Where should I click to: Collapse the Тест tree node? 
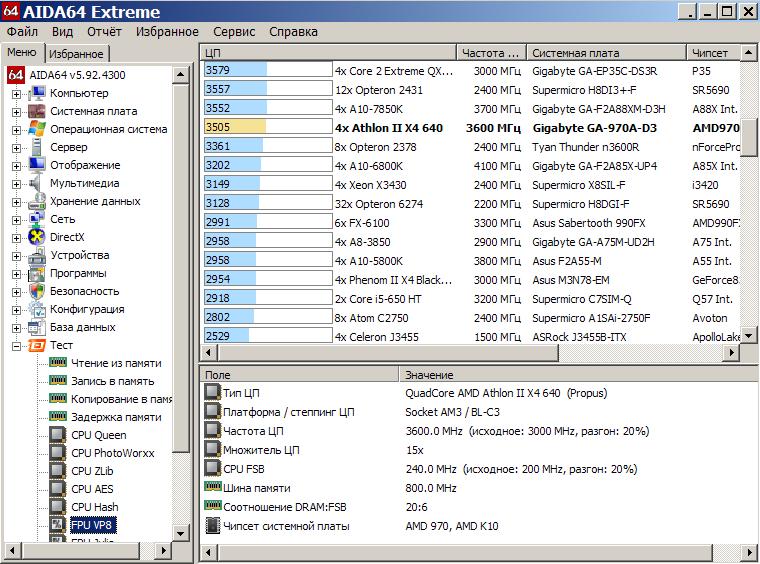click(x=16, y=346)
